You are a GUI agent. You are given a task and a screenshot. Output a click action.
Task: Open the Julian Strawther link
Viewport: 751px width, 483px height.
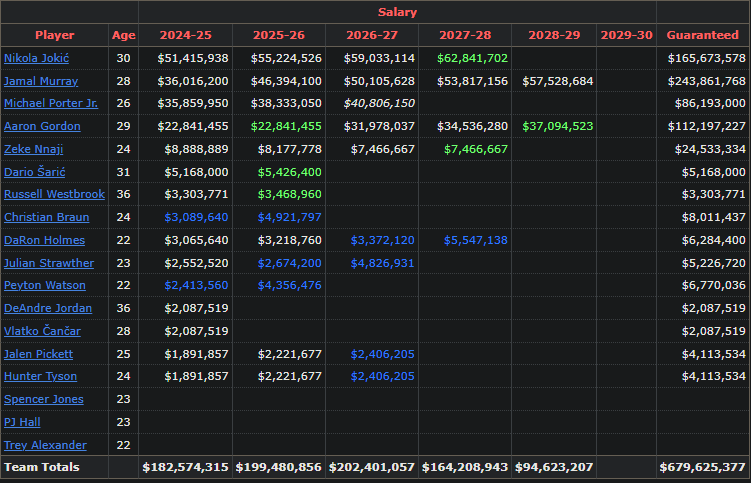pyautogui.click(x=49, y=263)
